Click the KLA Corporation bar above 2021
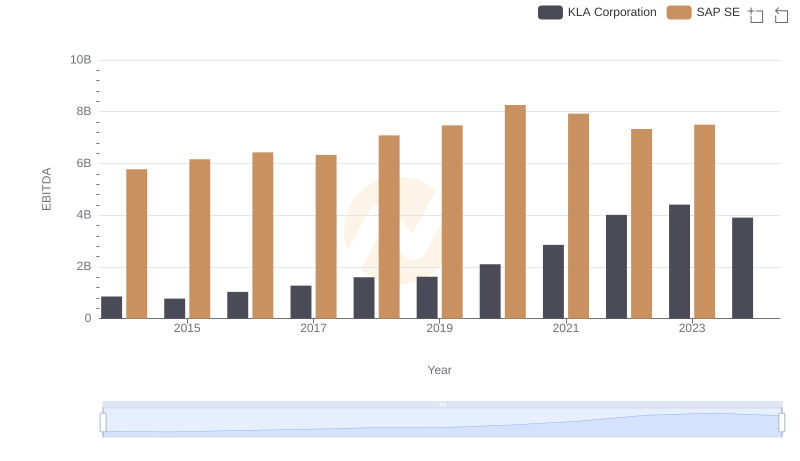This screenshot has height=461, width=800. coord(554,281)
